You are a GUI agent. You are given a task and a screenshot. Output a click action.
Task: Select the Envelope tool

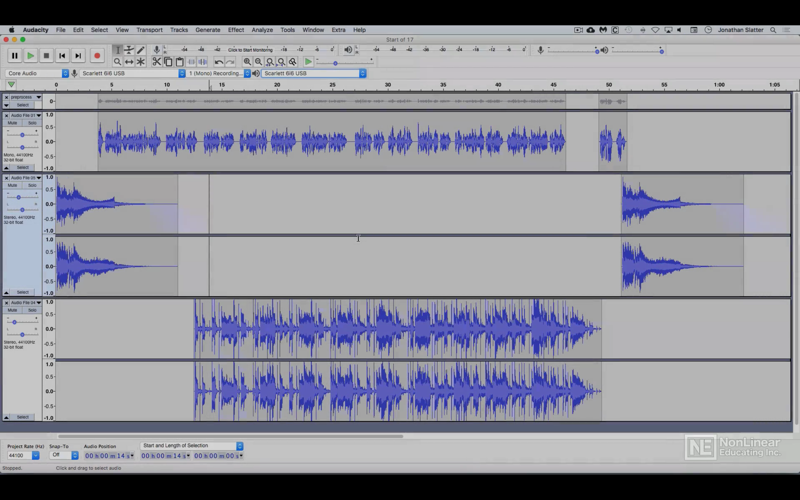coord(129,50)
